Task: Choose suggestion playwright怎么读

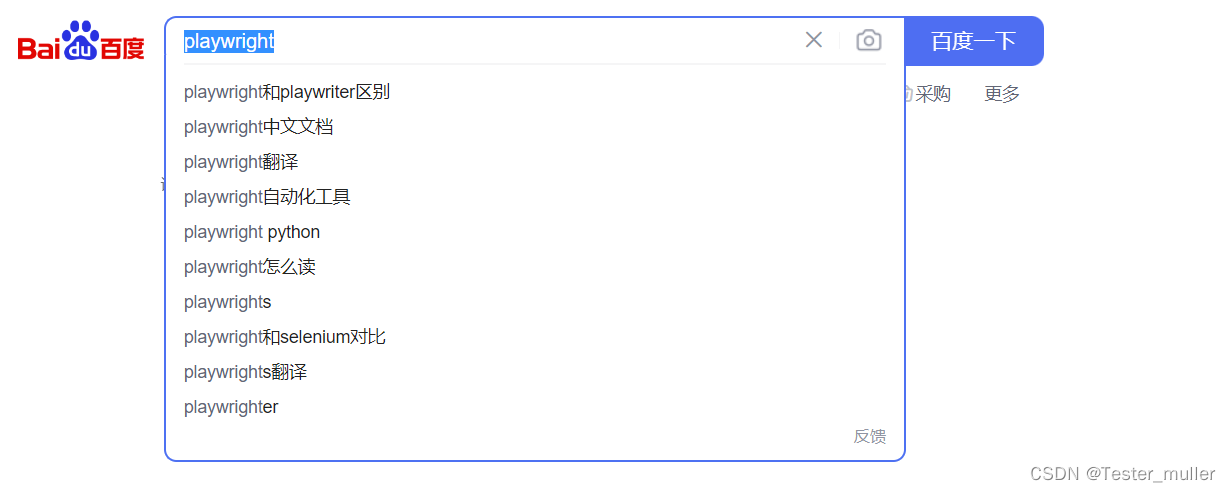Action: pos(250,267)
